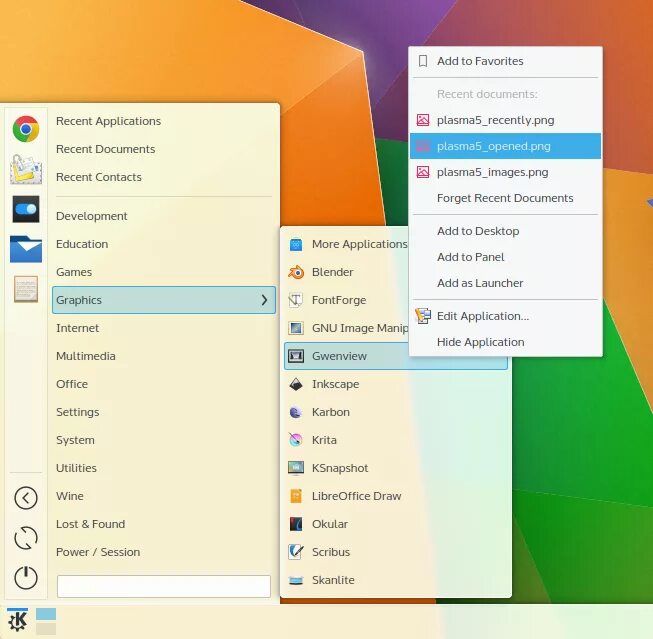Launch Krita via its icon

(x=296, y=440)
